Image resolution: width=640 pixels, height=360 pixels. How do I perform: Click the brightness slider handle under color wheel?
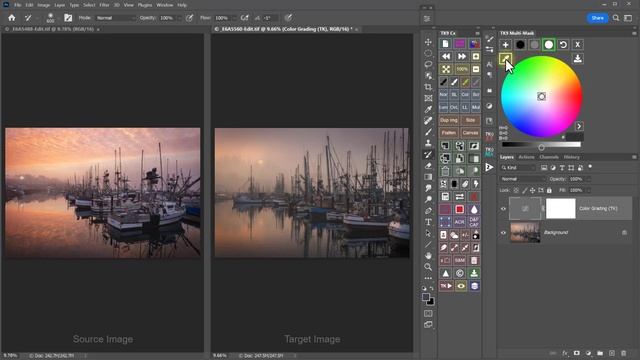coord(541,147)
